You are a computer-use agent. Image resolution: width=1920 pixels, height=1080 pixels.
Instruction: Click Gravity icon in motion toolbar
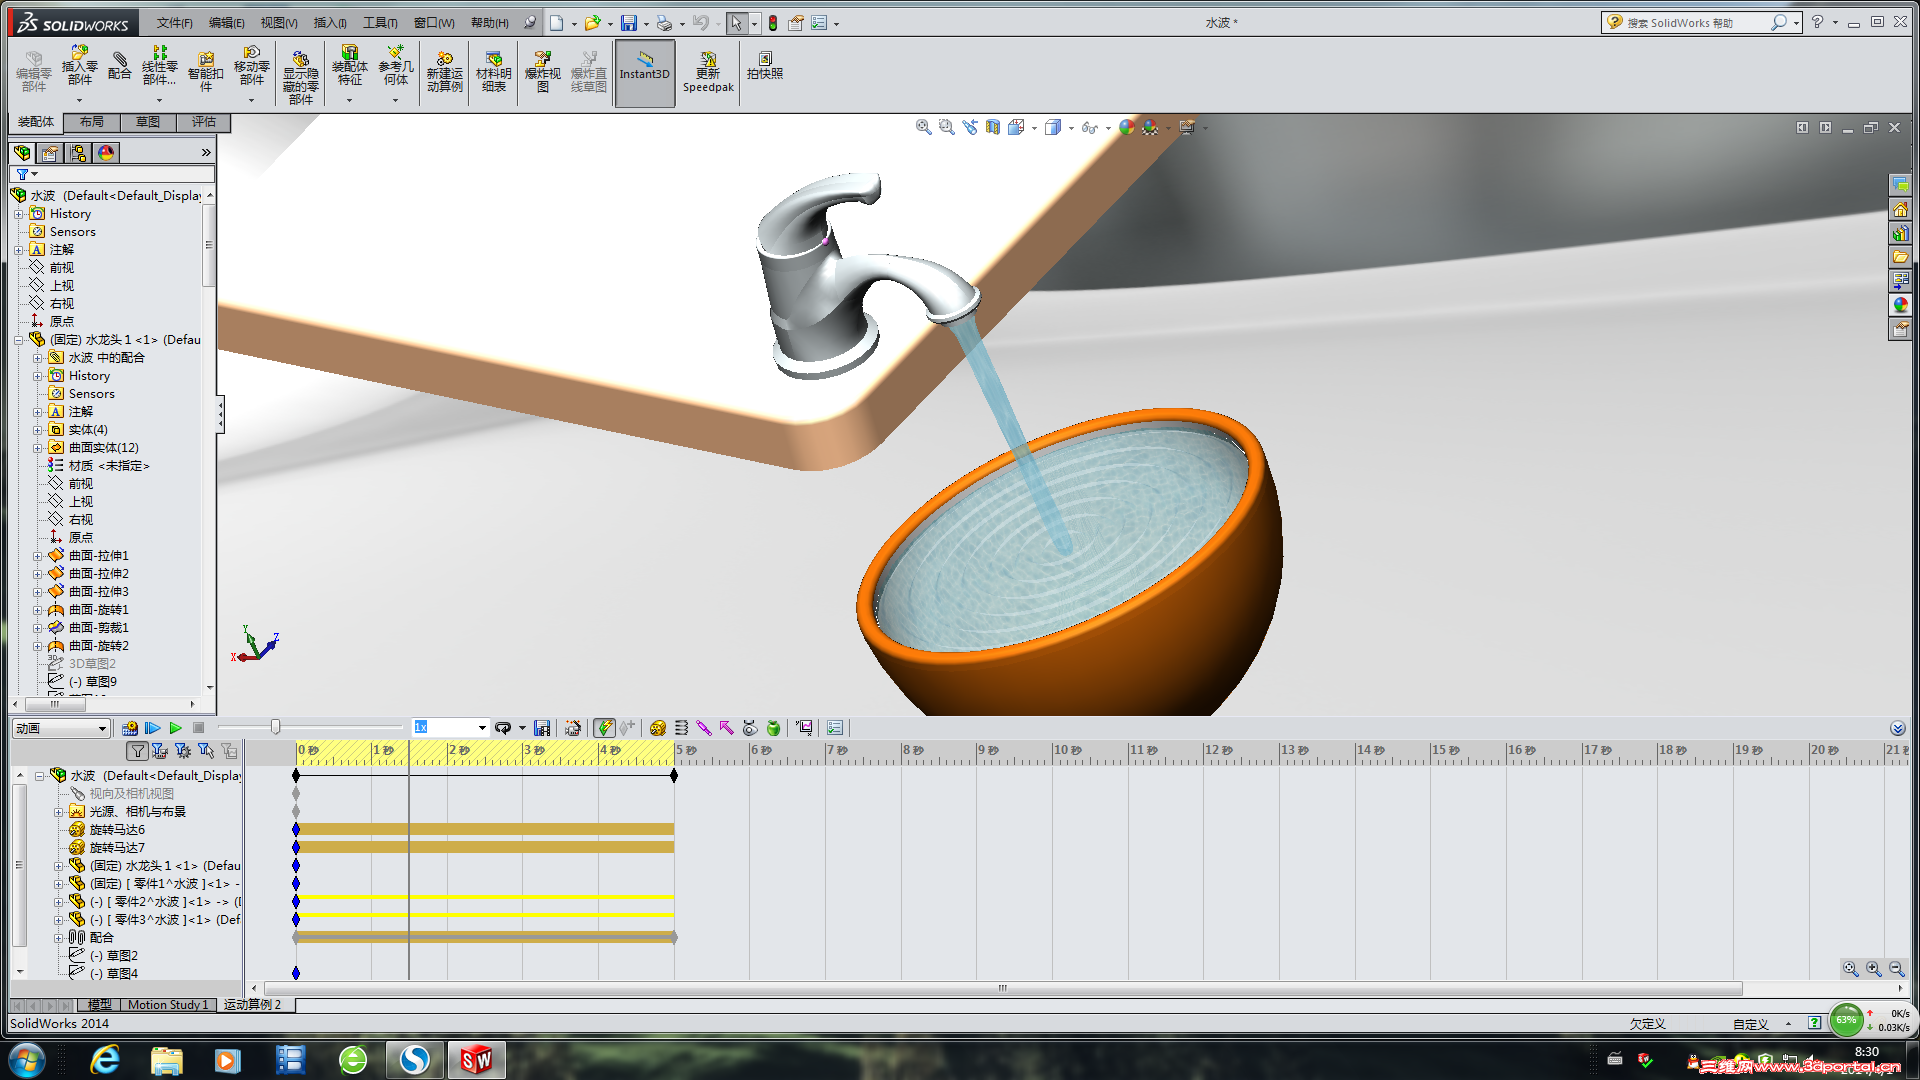pyautogui.click(x=773, y=728)
